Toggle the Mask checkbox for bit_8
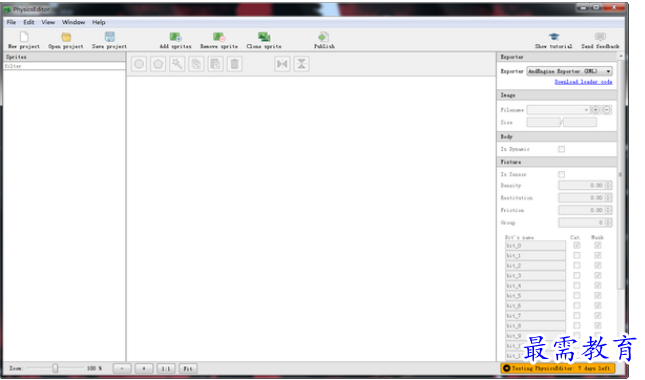 [598, 326]
